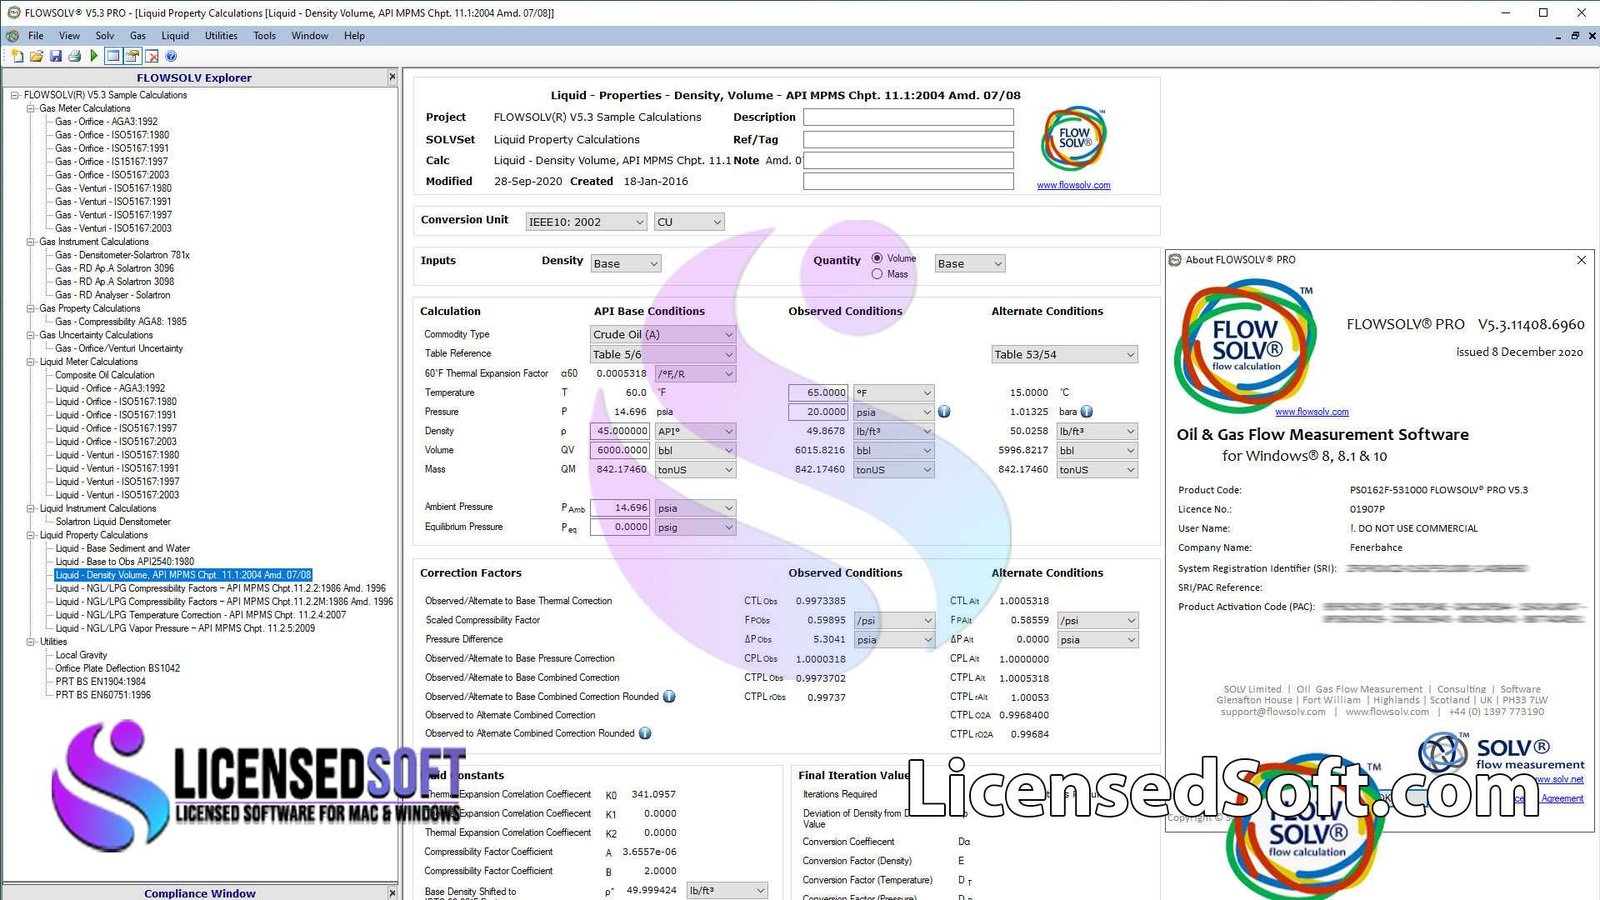Click the base density 45.000000 input field
The height and width of the screenshot is (900, 1600).
620,431
